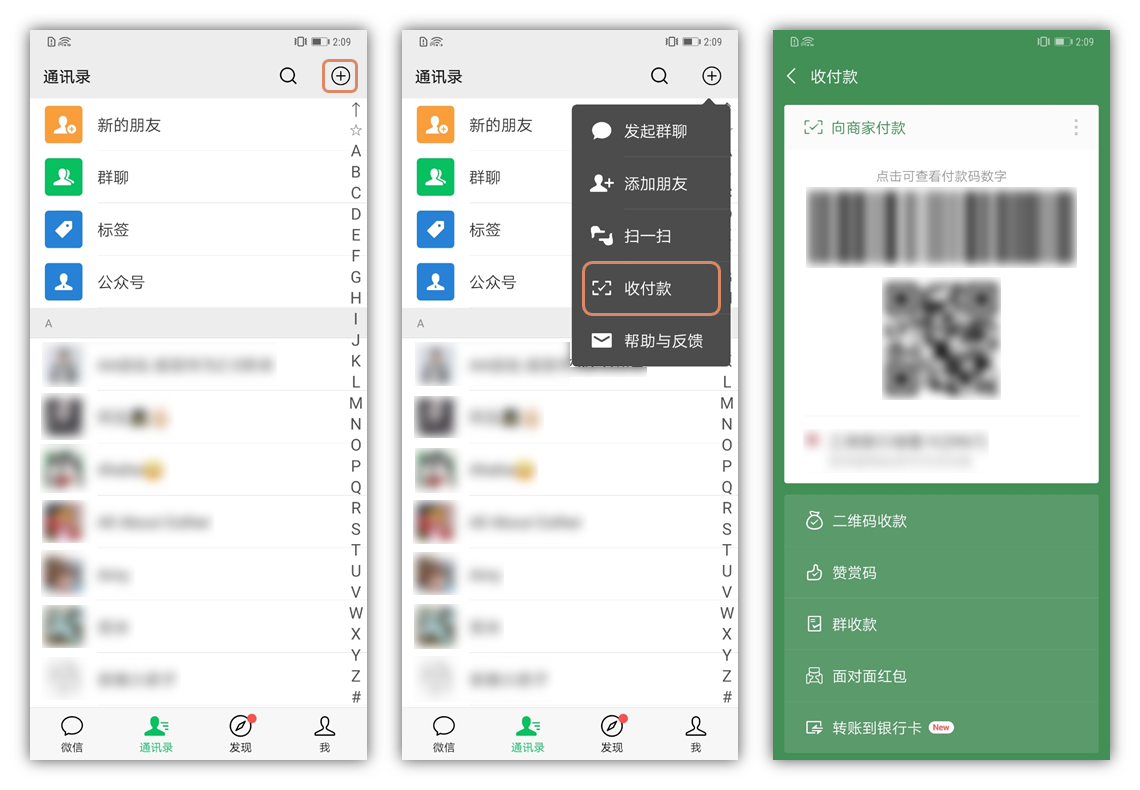The image size is (1140, 790).
Task: Open 标签 in the middle phone
Action: pos(486,230)
